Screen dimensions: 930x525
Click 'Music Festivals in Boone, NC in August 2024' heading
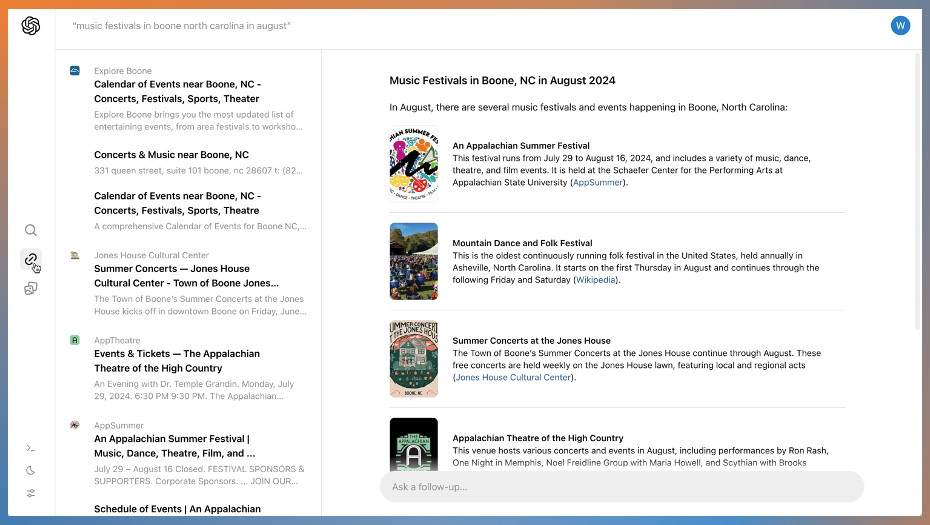[502, 81]
